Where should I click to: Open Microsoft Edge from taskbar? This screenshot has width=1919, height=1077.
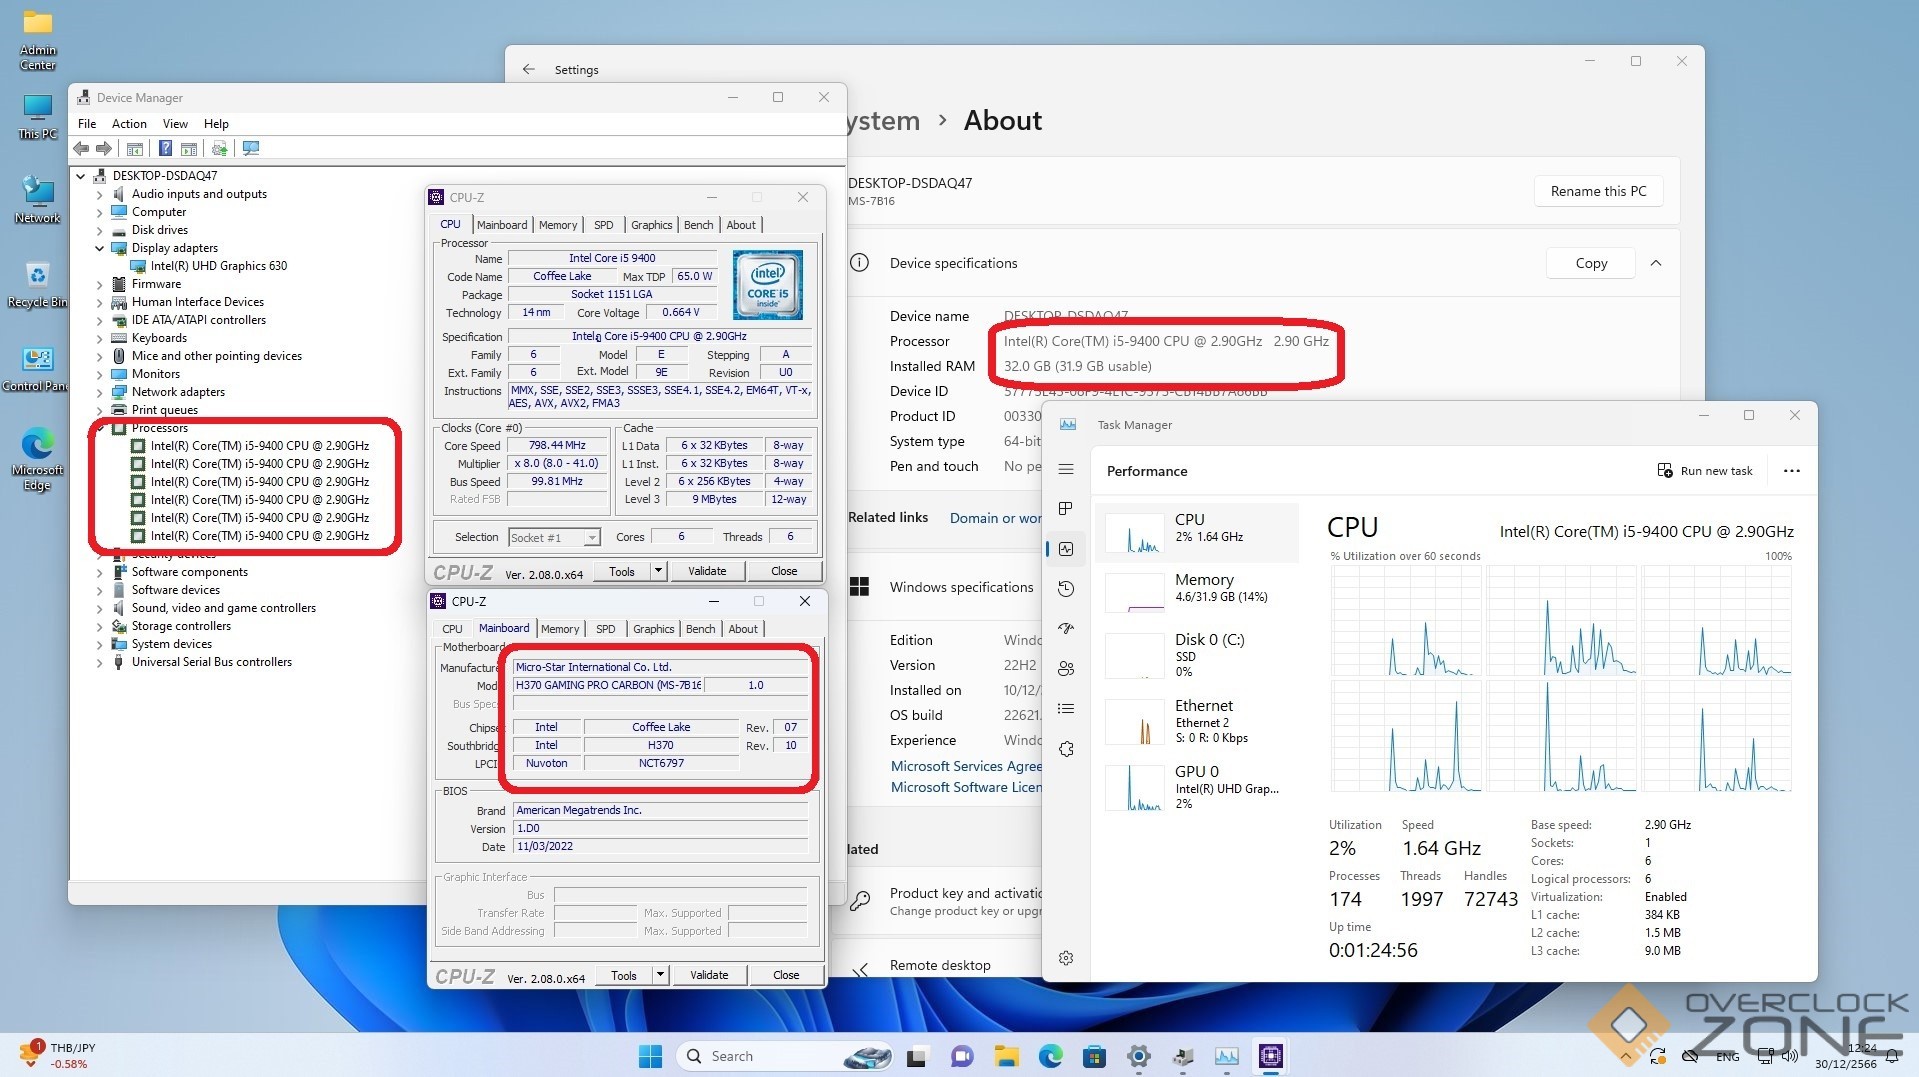tap(1050, 1056)
